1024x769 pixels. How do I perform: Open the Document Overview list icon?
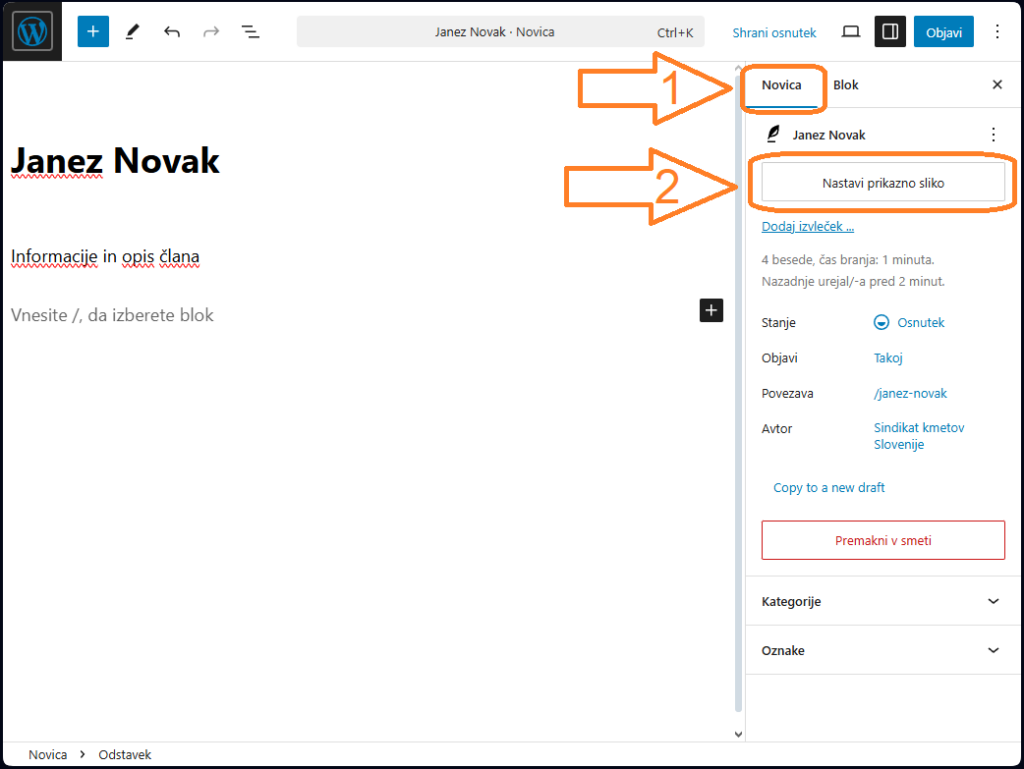click(x=250, y=32)
